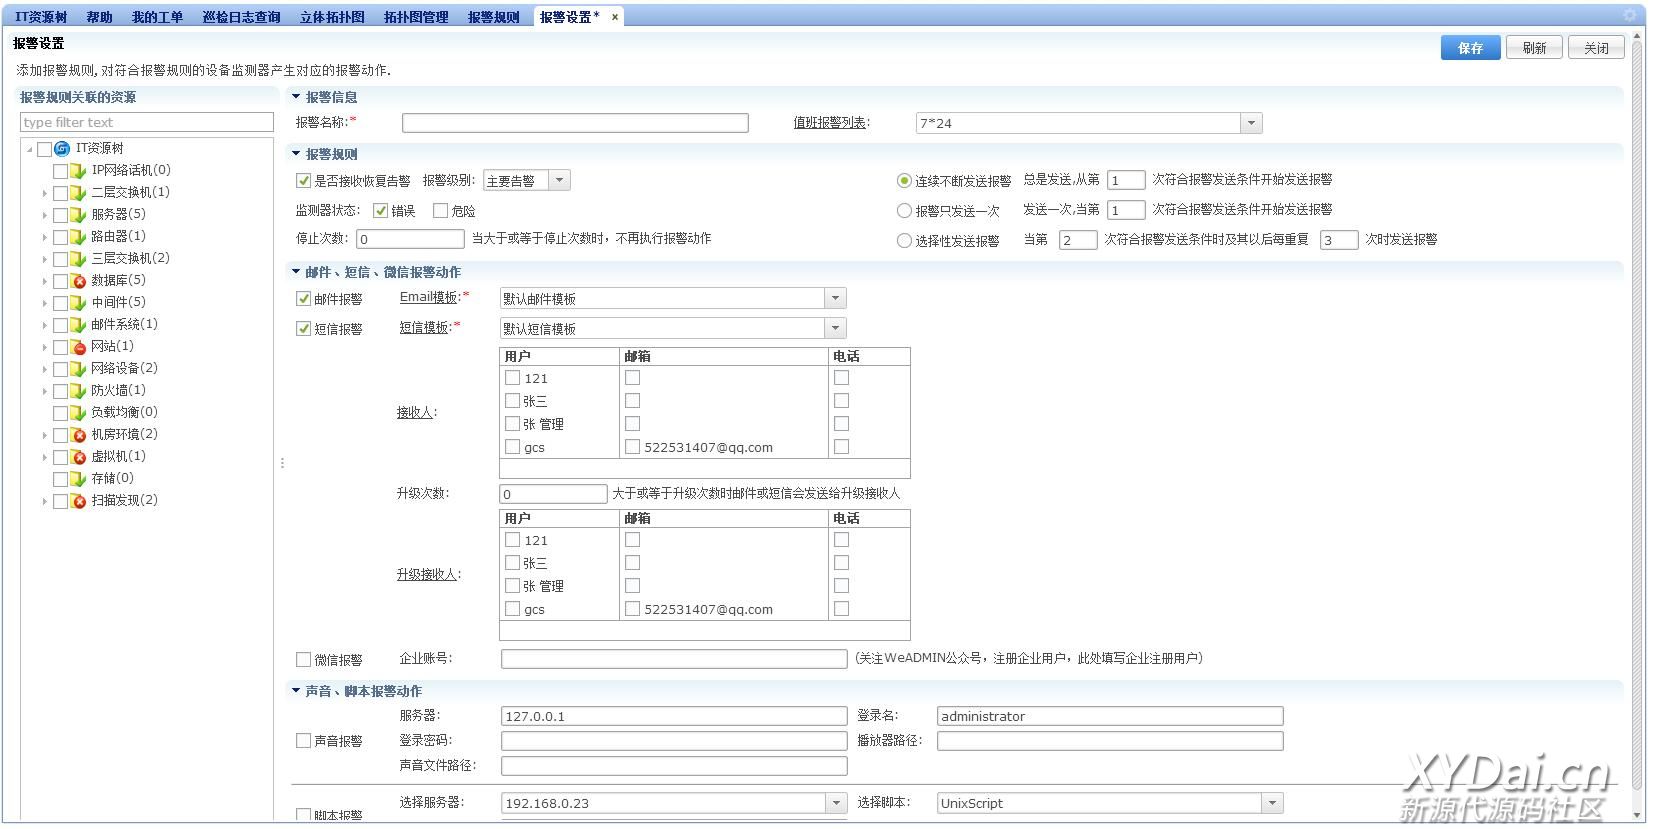This screenshot has width=1657, height=829.
Task: Close the 报警设置 tab with its X
Action: click(615, 17)
